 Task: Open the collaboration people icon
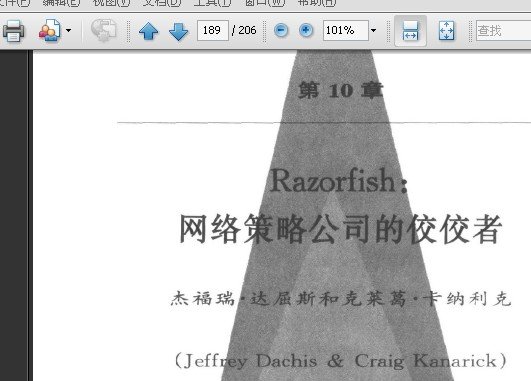tap(49, 31)
